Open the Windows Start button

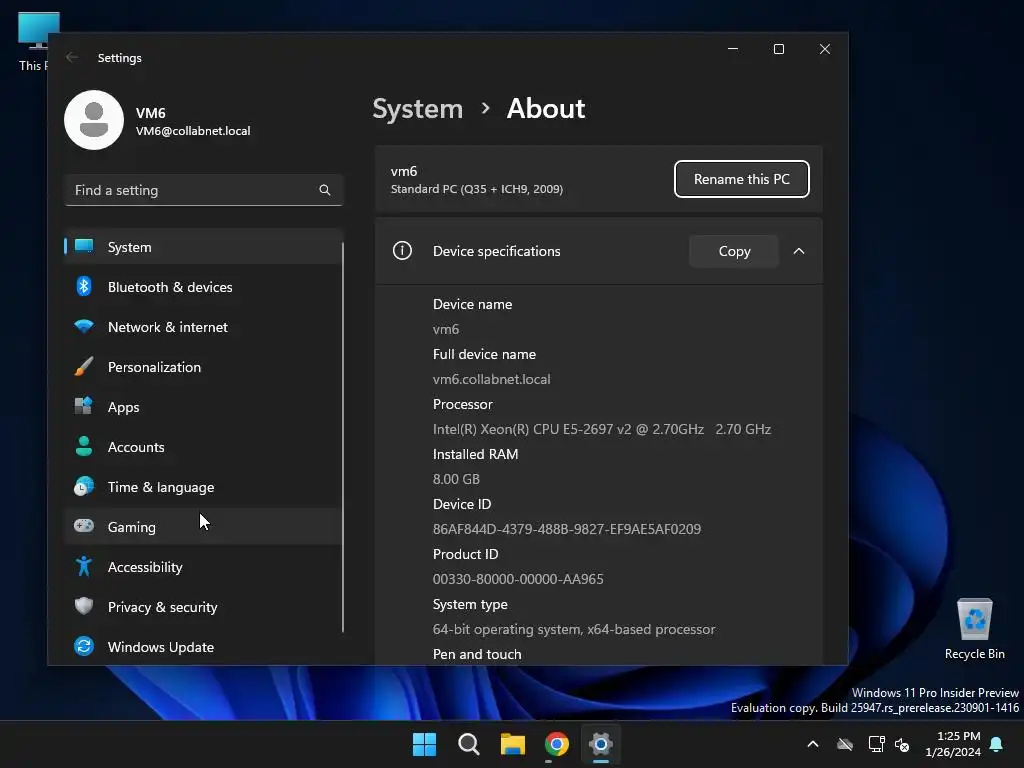(424, 744)
